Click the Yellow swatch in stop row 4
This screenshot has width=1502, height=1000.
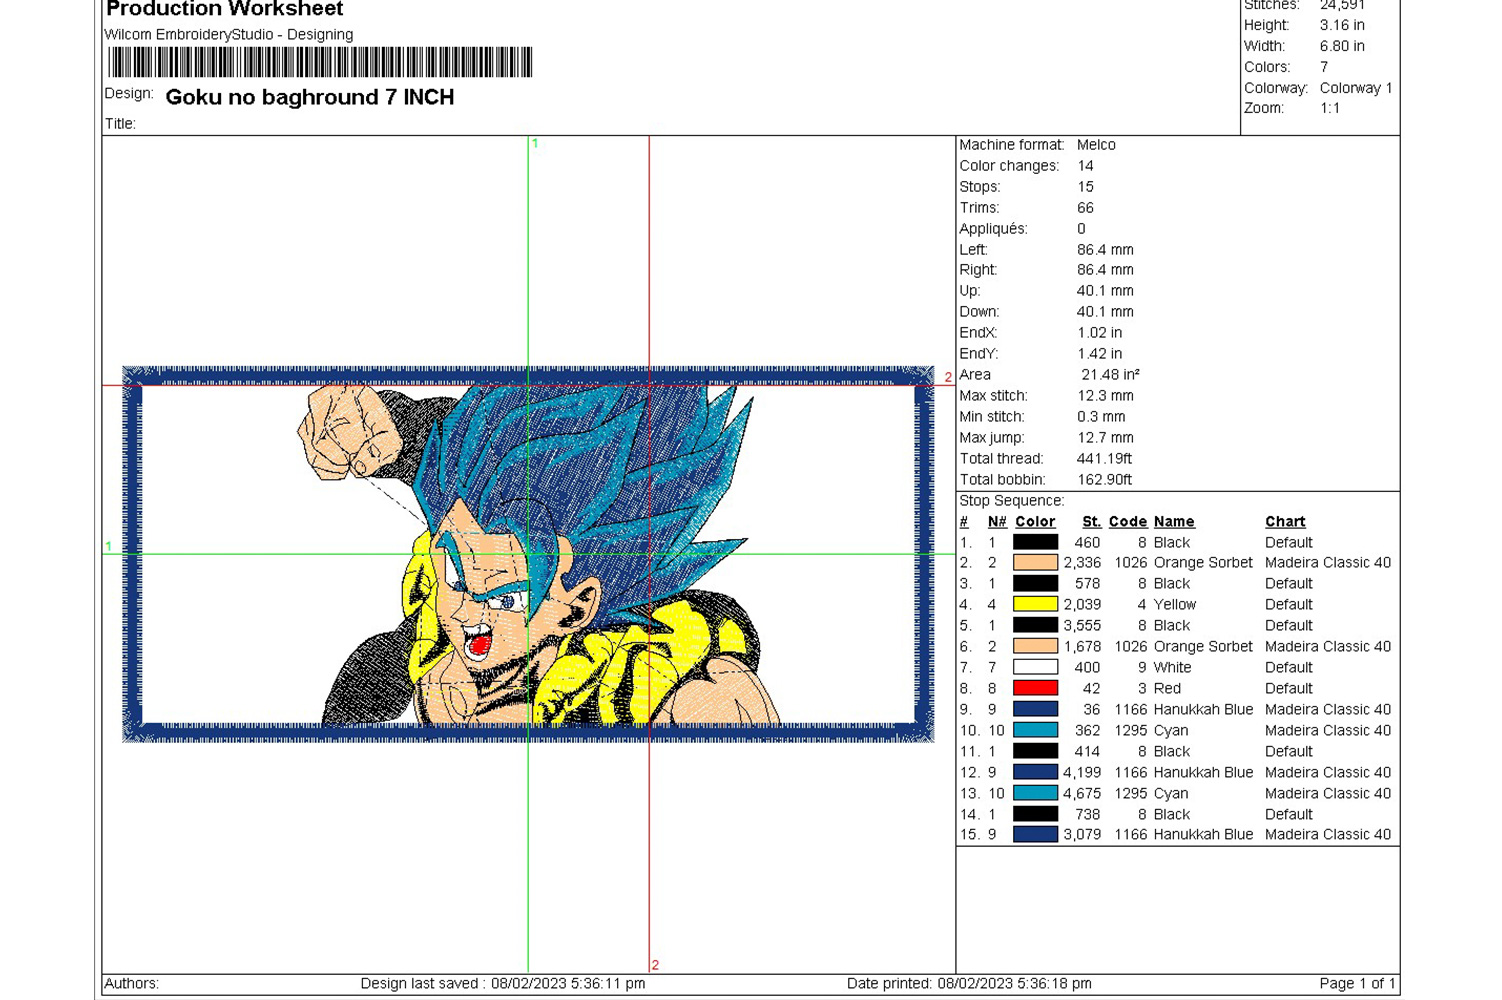click(x=1035, y=605)
